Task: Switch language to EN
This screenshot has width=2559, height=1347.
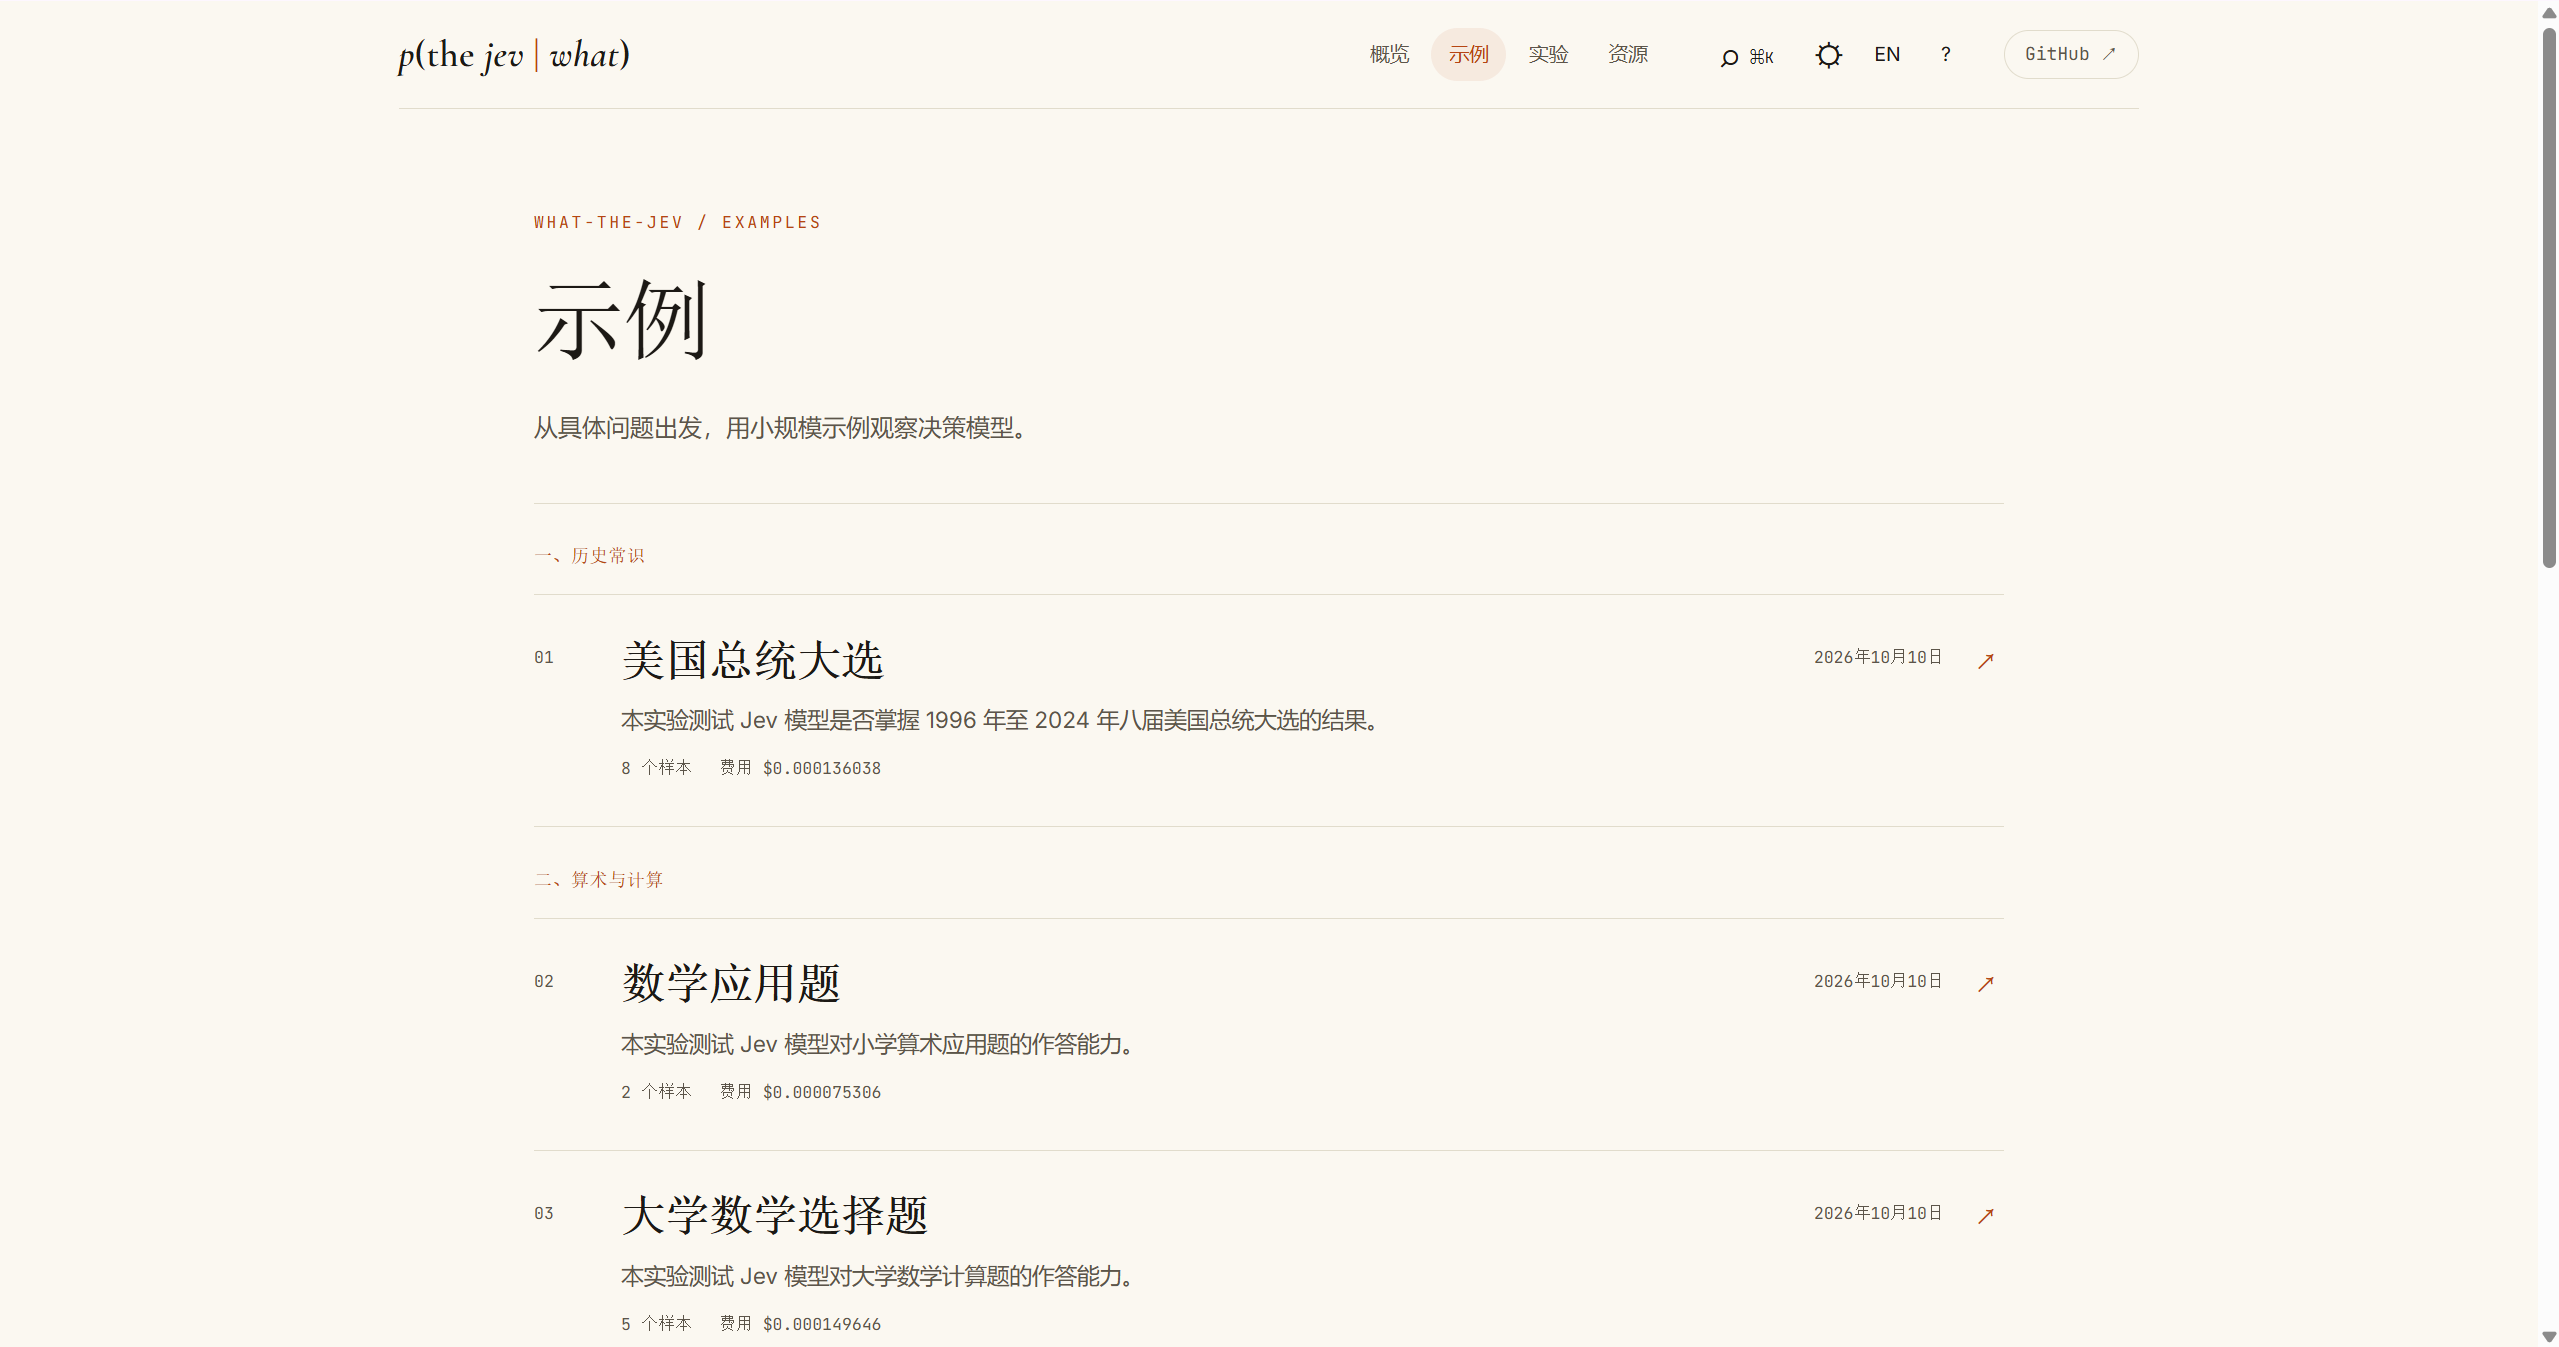Action: 1887,55
